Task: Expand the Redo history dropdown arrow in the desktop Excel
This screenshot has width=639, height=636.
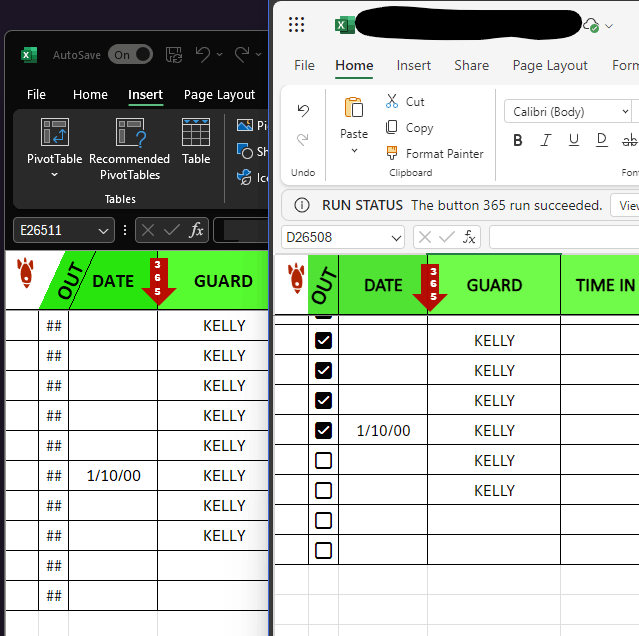Action: tap(258, 54)
